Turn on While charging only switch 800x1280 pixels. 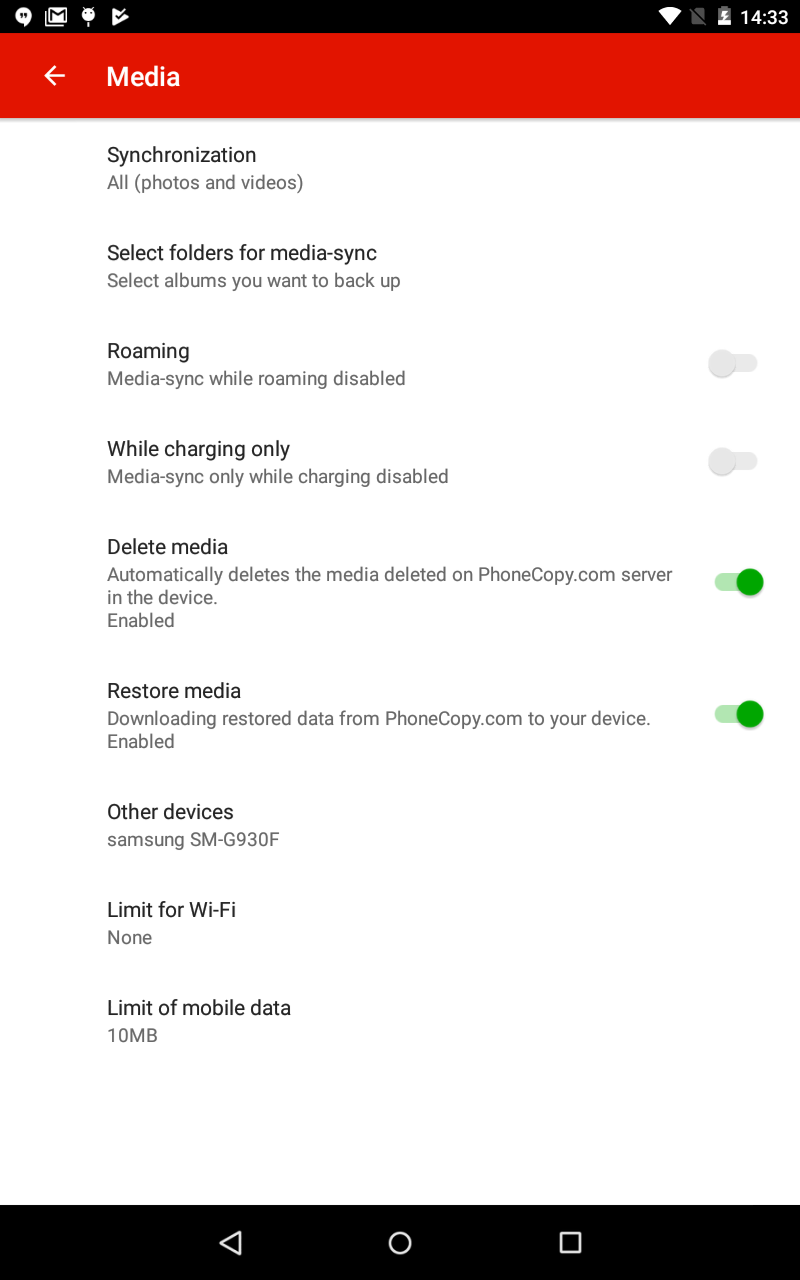[733, 462]
